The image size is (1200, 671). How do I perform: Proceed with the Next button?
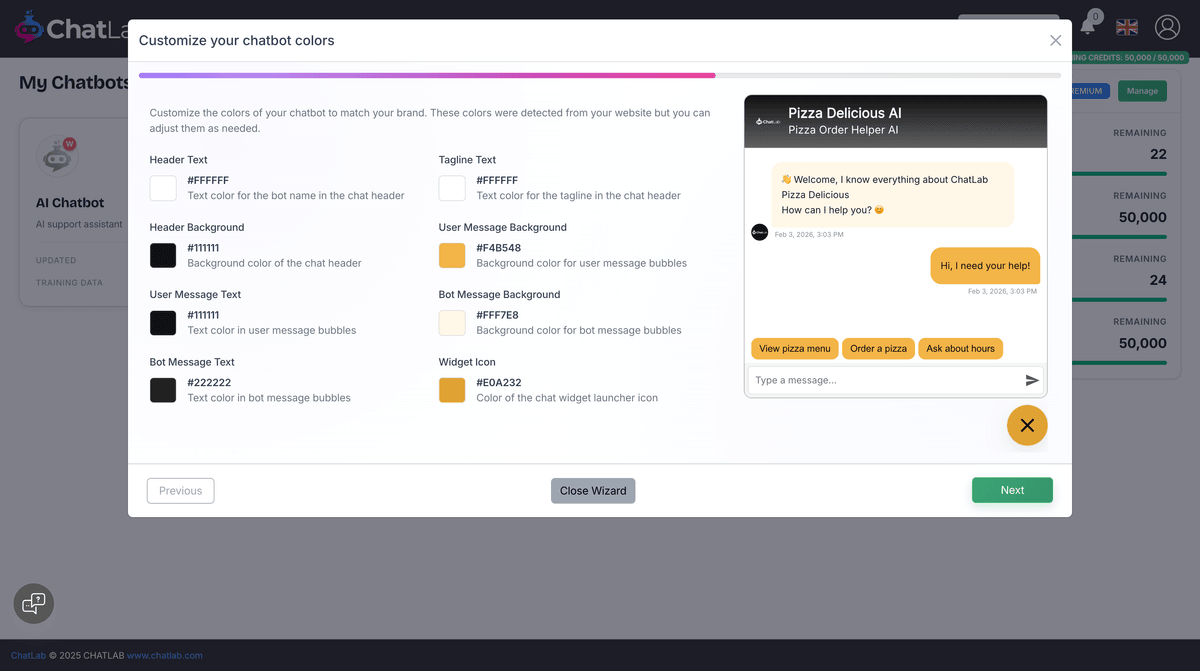1012,490
